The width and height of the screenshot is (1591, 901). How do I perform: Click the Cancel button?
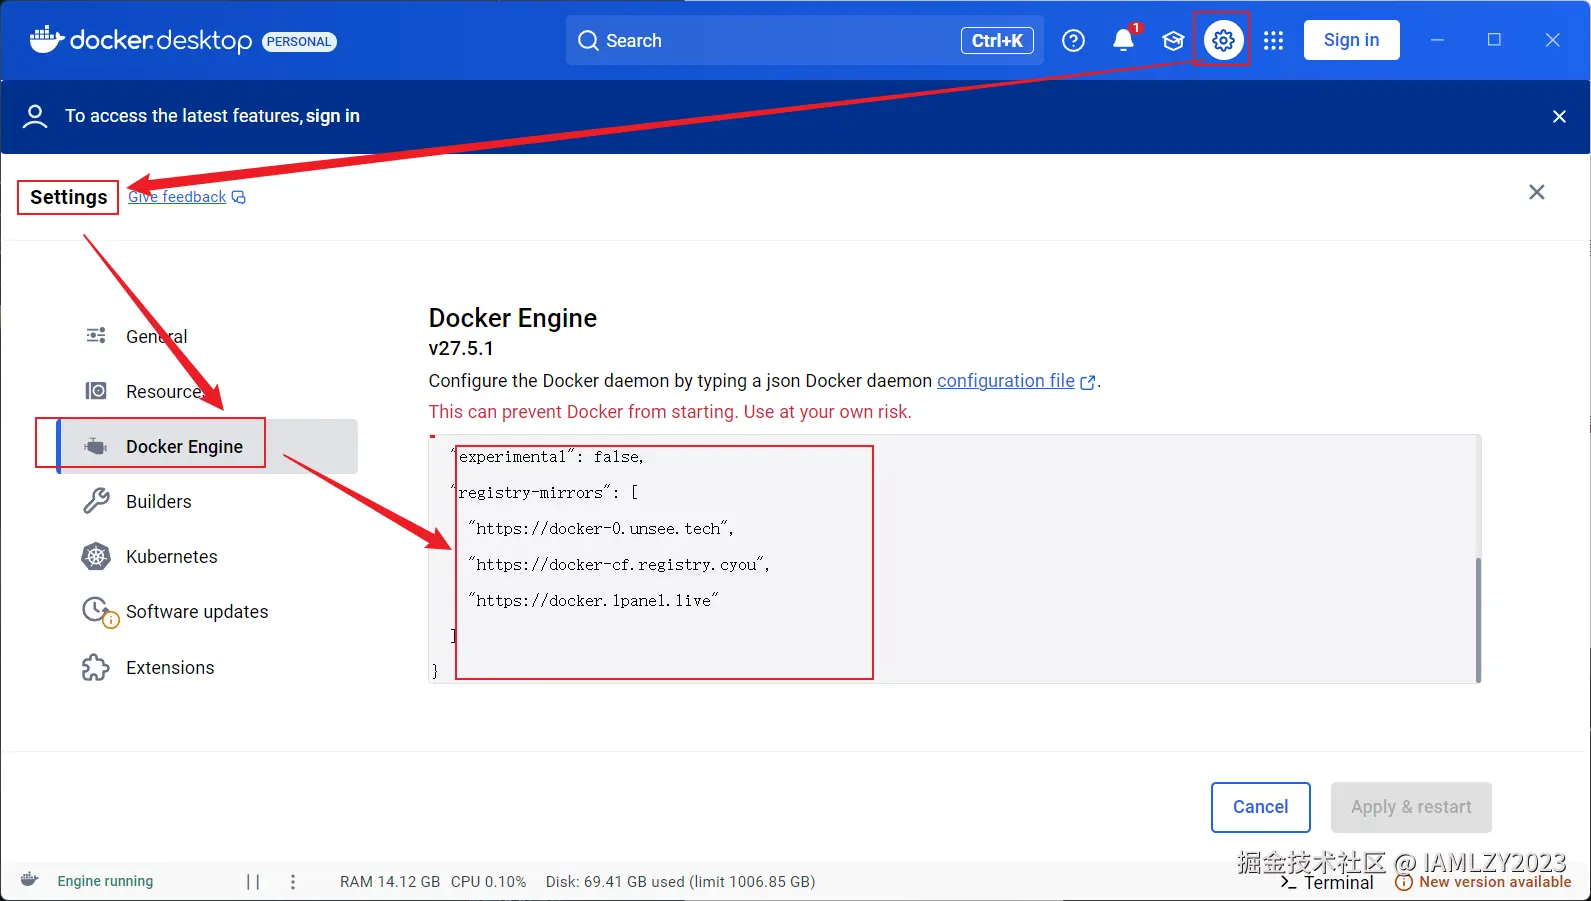pos(1260,807)
